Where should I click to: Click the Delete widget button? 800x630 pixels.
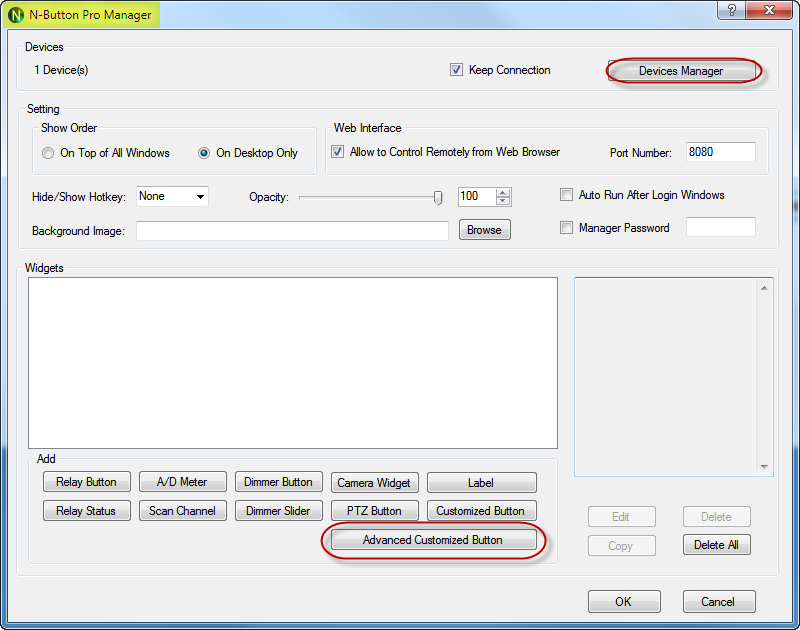click(716, 517)
